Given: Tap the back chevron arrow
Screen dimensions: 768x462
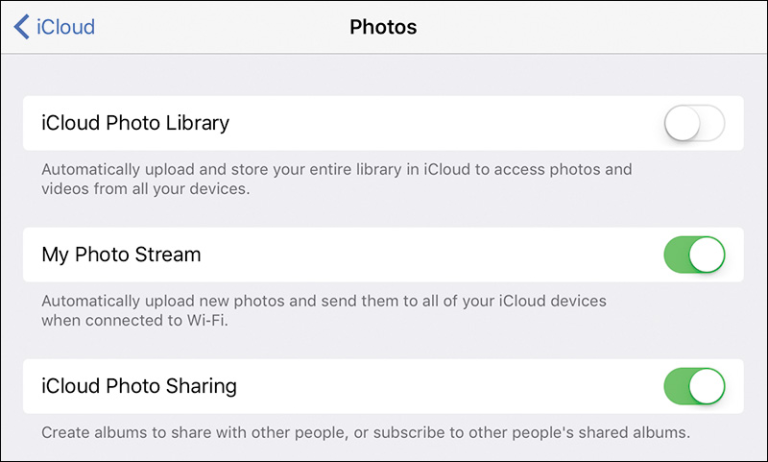Looking at the screenshot, I should [x=21, y=27].
